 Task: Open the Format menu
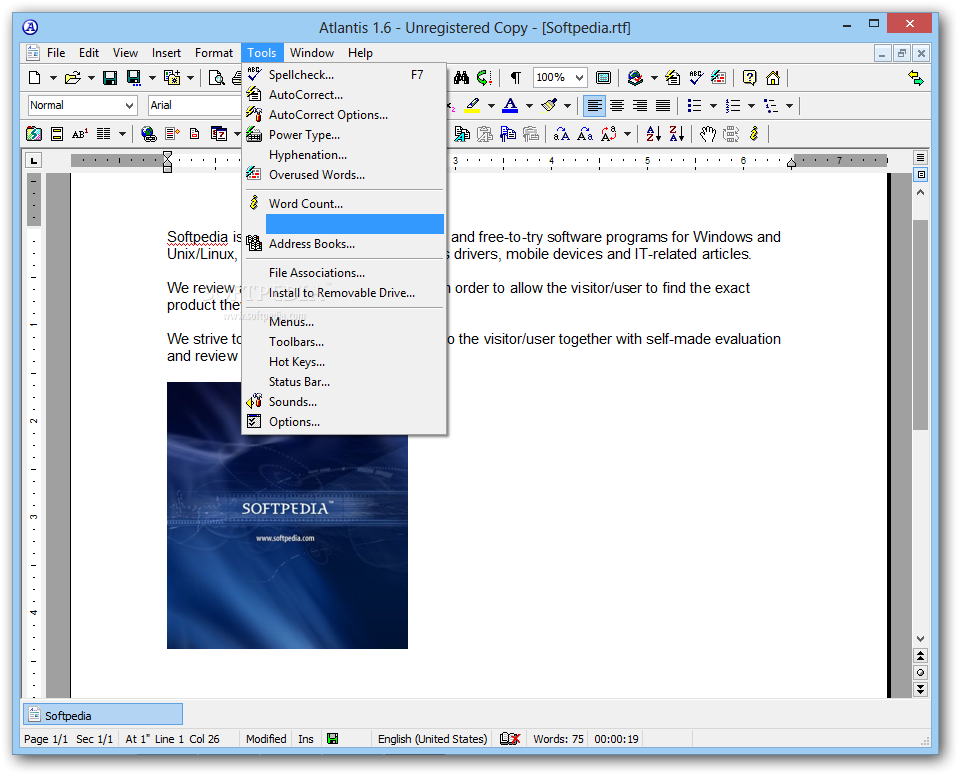[213, 53]
